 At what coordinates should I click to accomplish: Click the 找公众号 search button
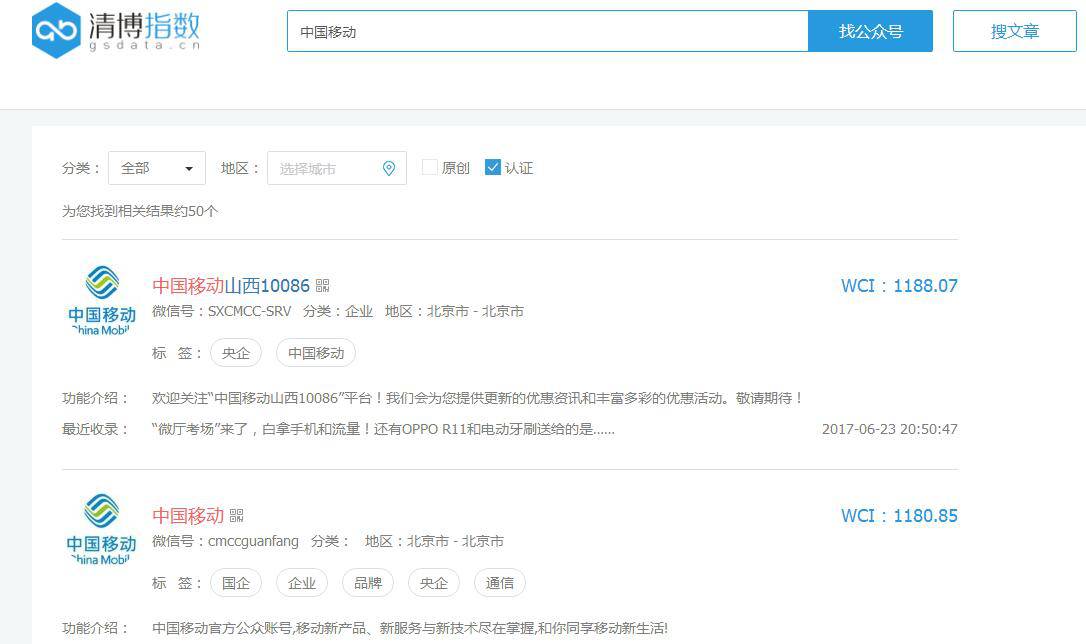coord(869,31)
